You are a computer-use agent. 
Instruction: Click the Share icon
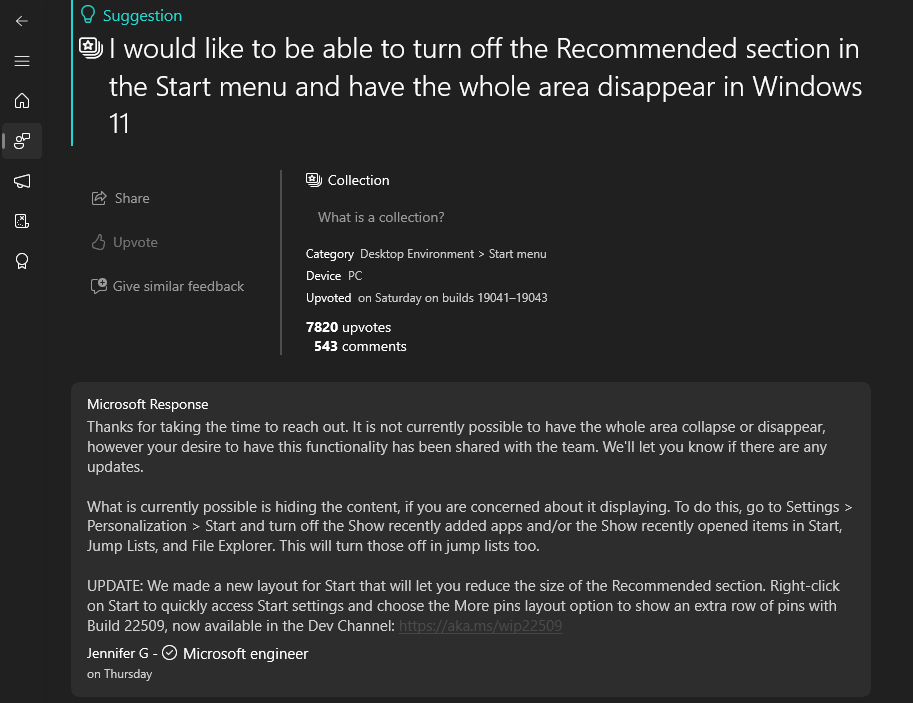coord(99,198)
